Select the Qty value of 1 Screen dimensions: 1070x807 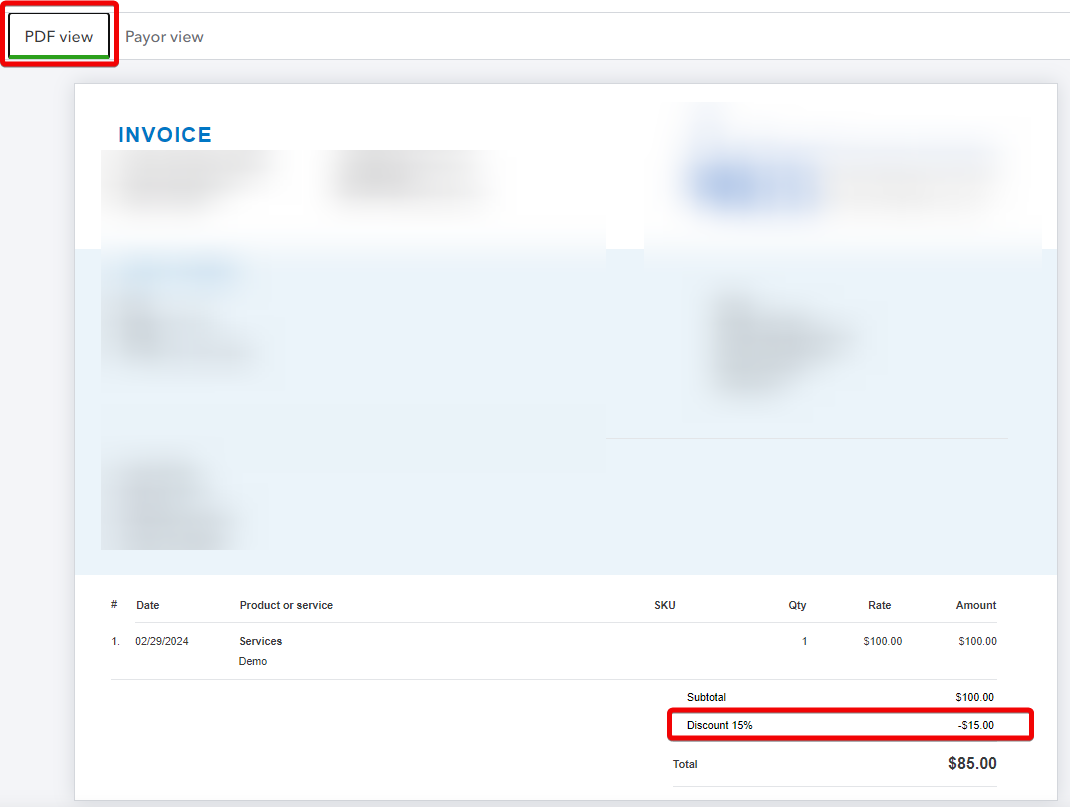click(804, 641)
